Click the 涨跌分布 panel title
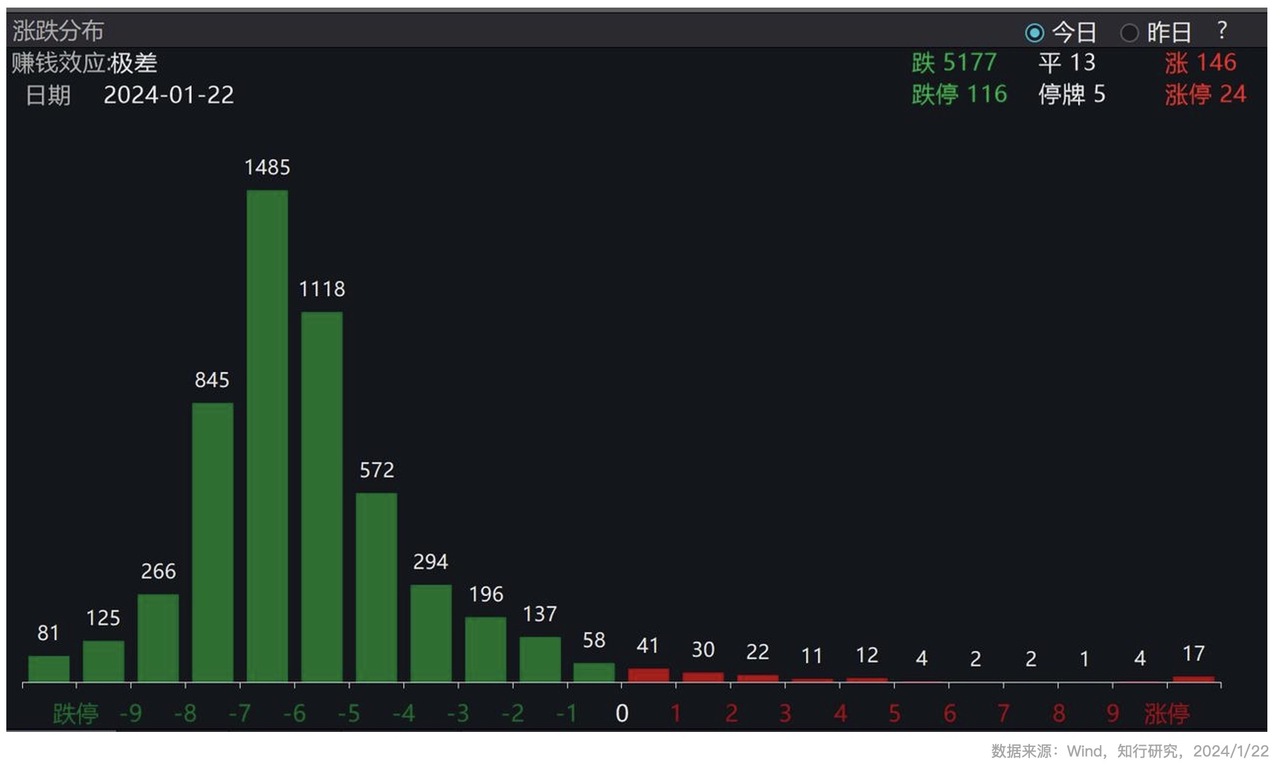Viewport: 1280px width, 766px height. point(58,31)
